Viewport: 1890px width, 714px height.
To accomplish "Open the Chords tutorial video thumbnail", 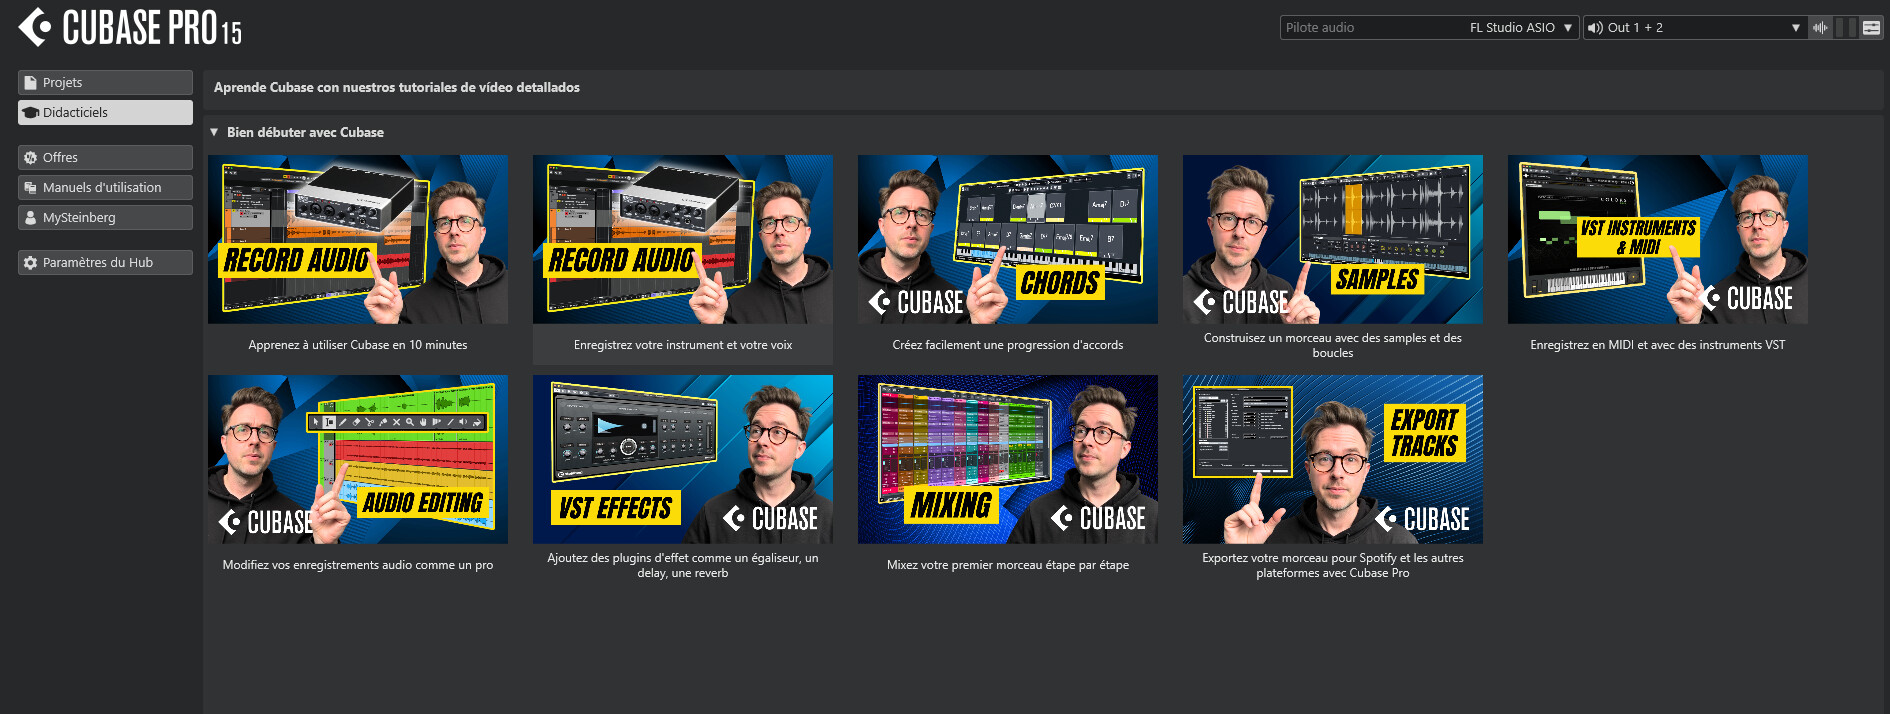I will [1007, 239].
